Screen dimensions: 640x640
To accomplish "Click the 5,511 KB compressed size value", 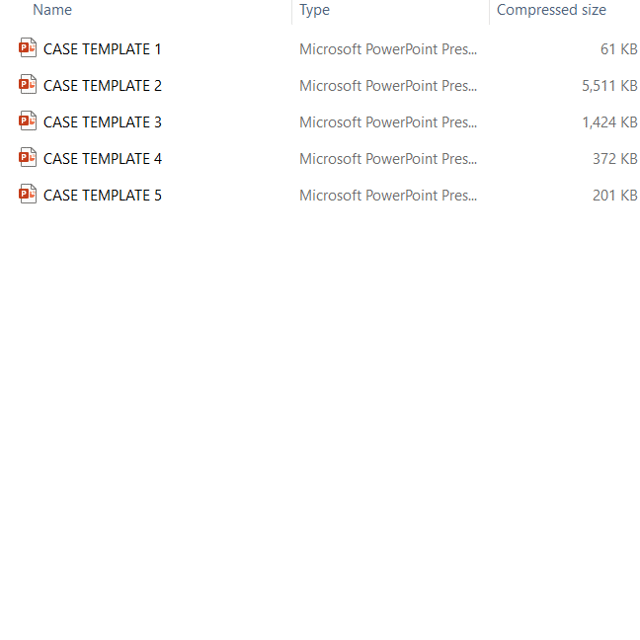I will 610,86.
